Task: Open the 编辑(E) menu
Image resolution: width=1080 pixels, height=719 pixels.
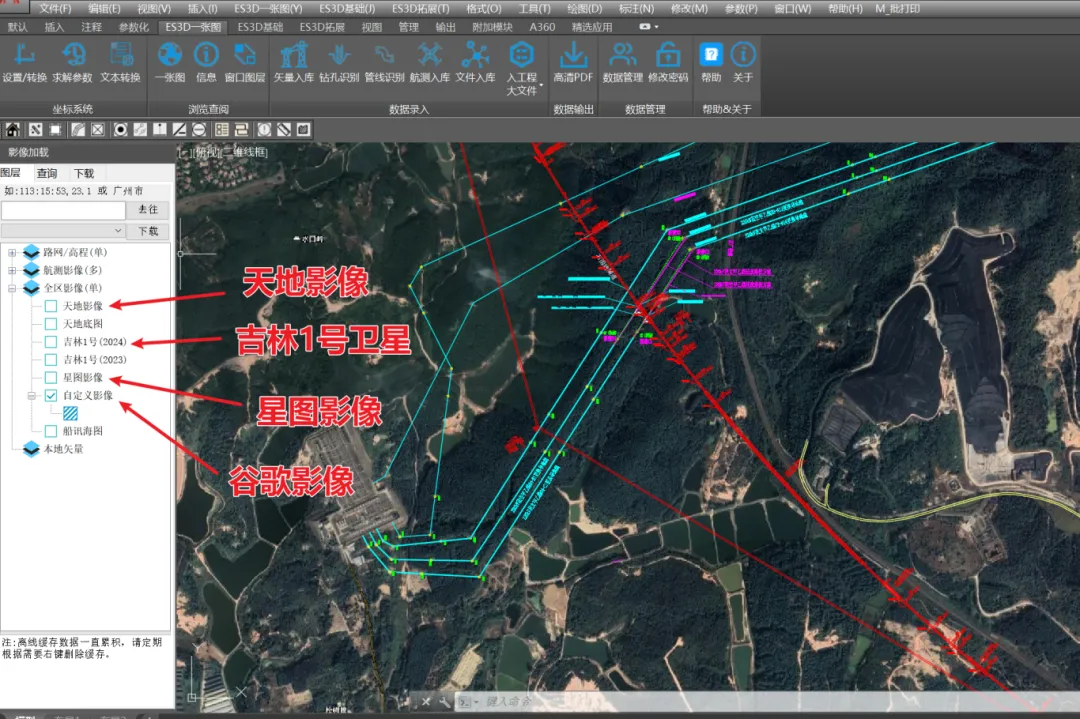Action: (104, 9)
